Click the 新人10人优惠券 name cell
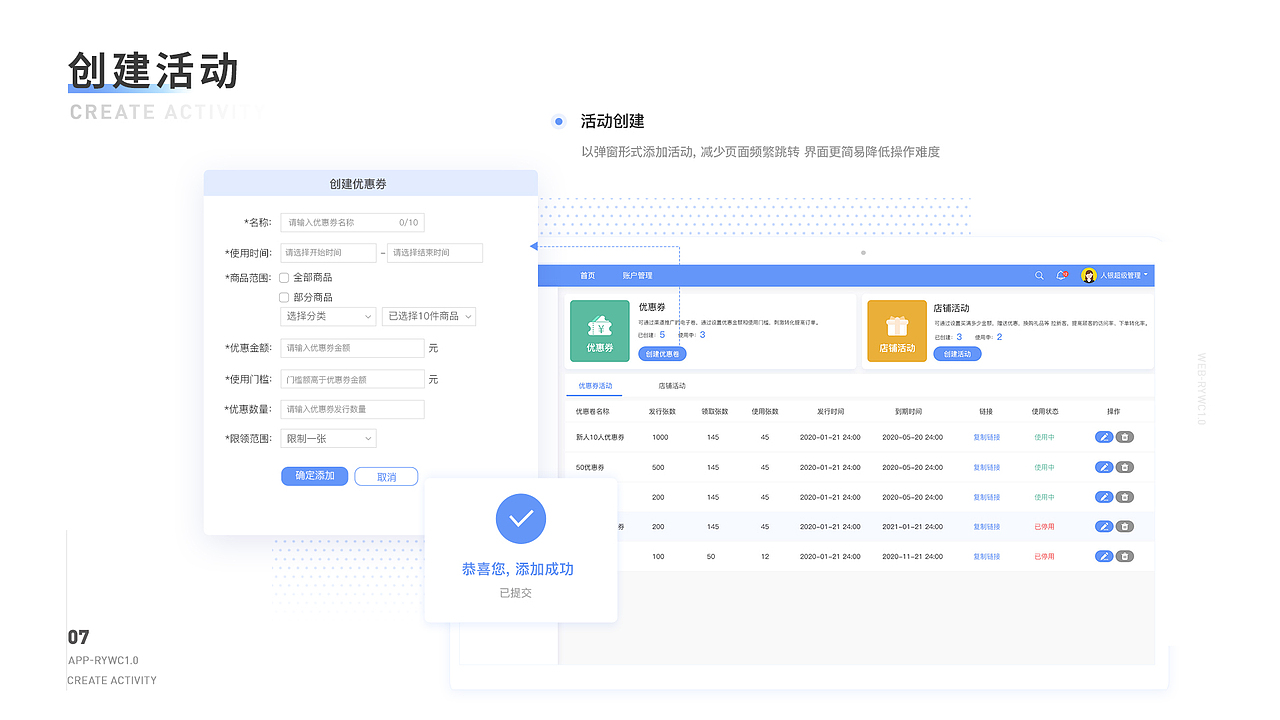This screenshot has width=1280, height=720. click(600, 437)
